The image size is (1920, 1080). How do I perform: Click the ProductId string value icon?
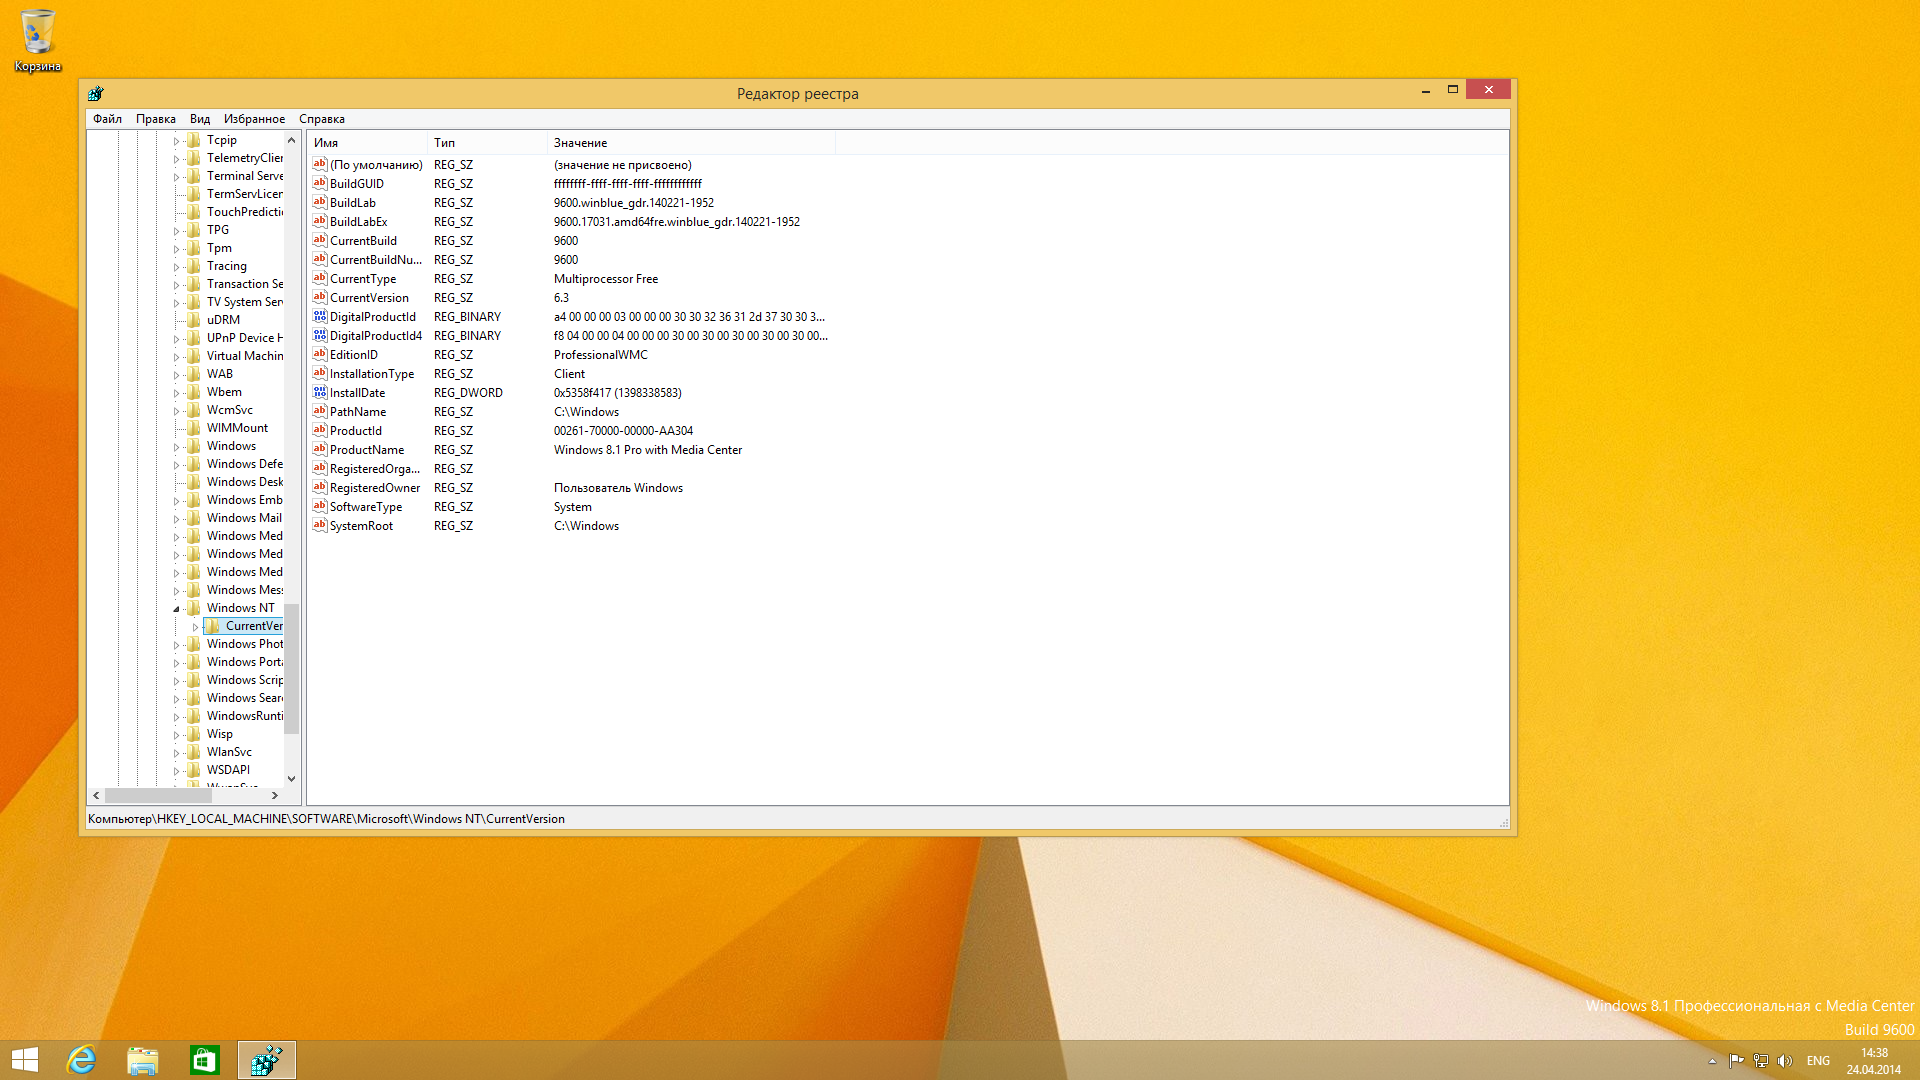coord(320,430)
